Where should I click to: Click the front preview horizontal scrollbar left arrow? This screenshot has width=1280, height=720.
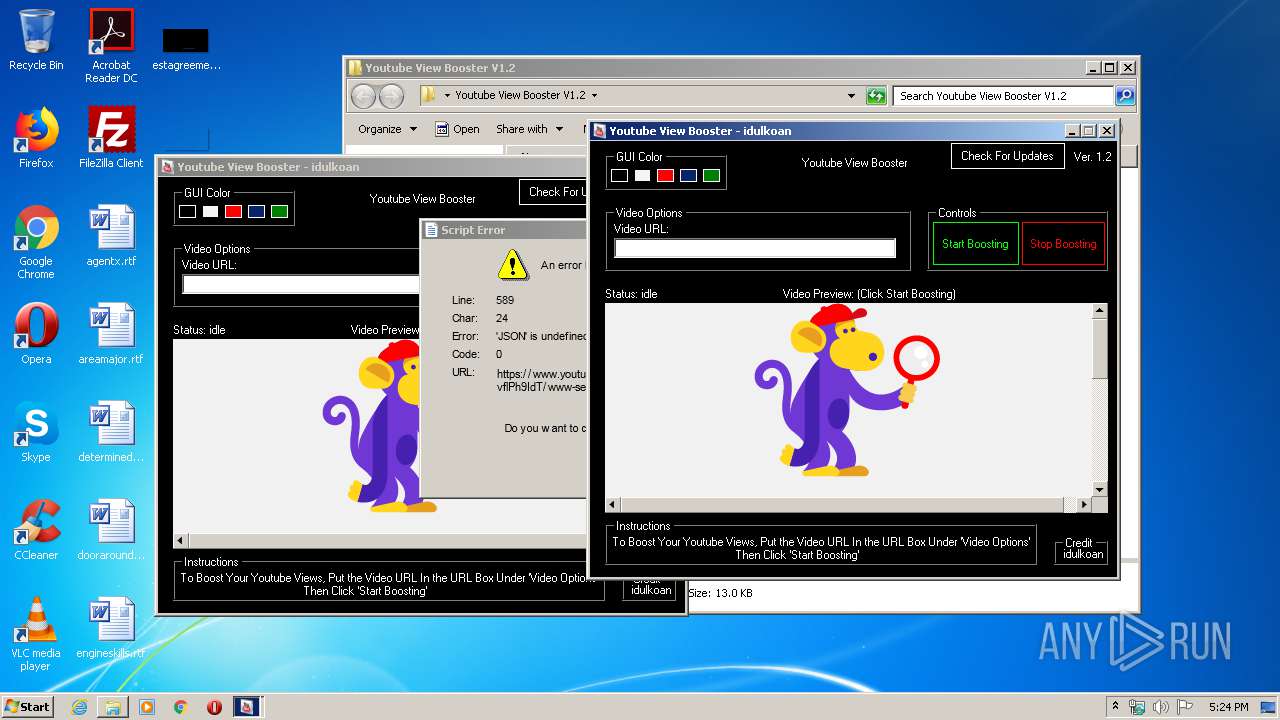[x=613, y=504]
